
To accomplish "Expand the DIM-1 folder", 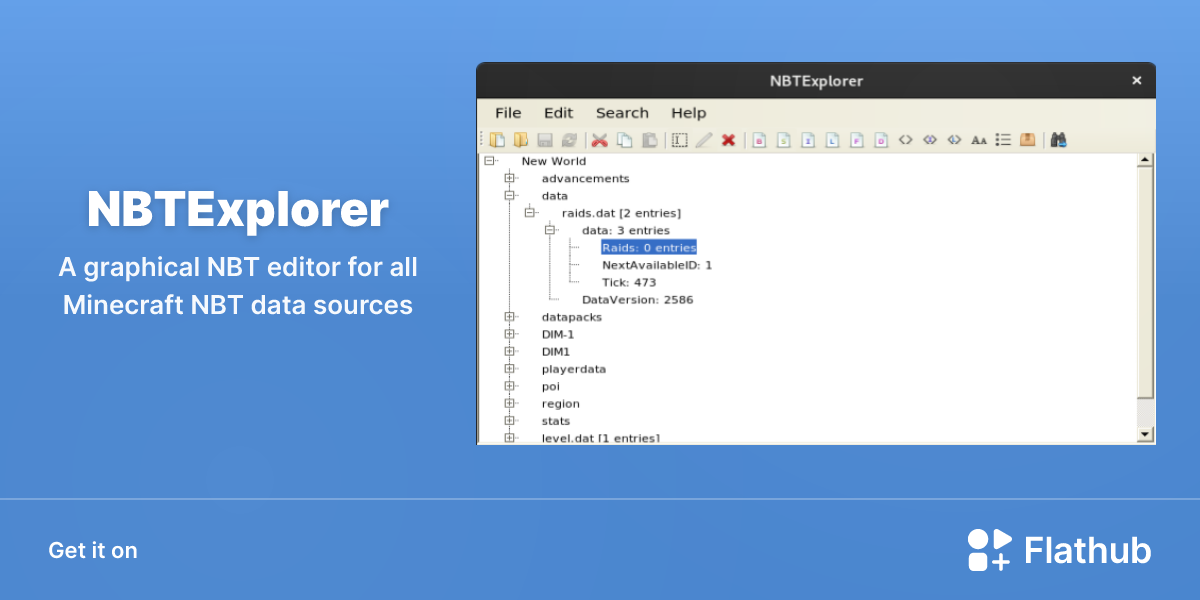I will click(x=509, y=334).
